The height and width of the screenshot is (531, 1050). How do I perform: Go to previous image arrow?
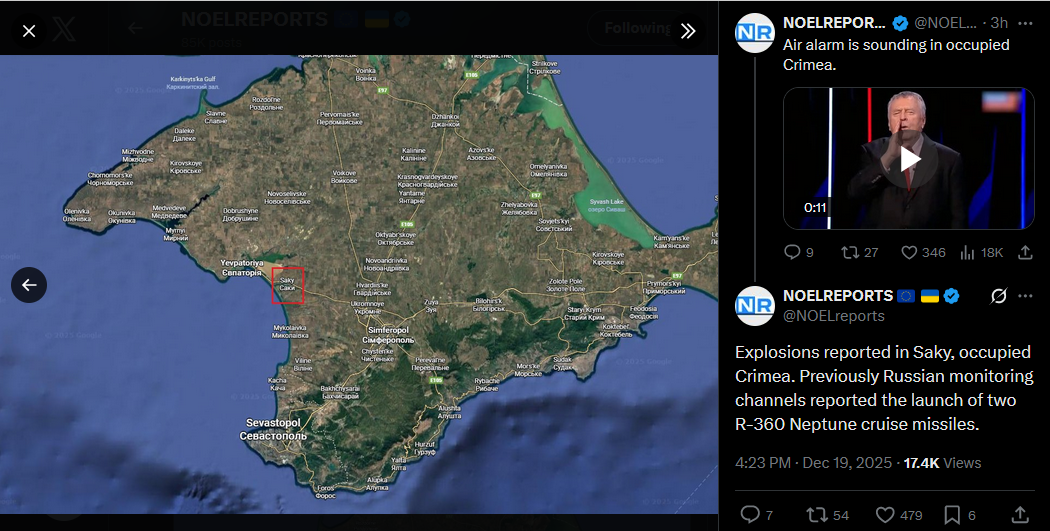(29, 285)
